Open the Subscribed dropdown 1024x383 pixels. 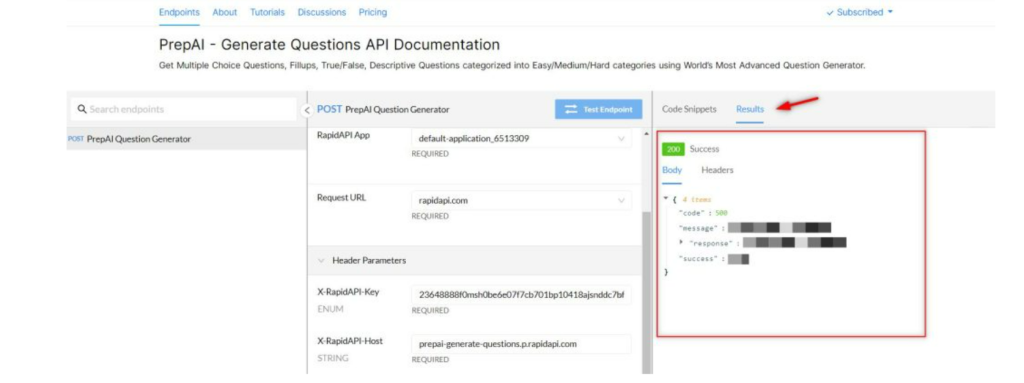coord(859,12)
